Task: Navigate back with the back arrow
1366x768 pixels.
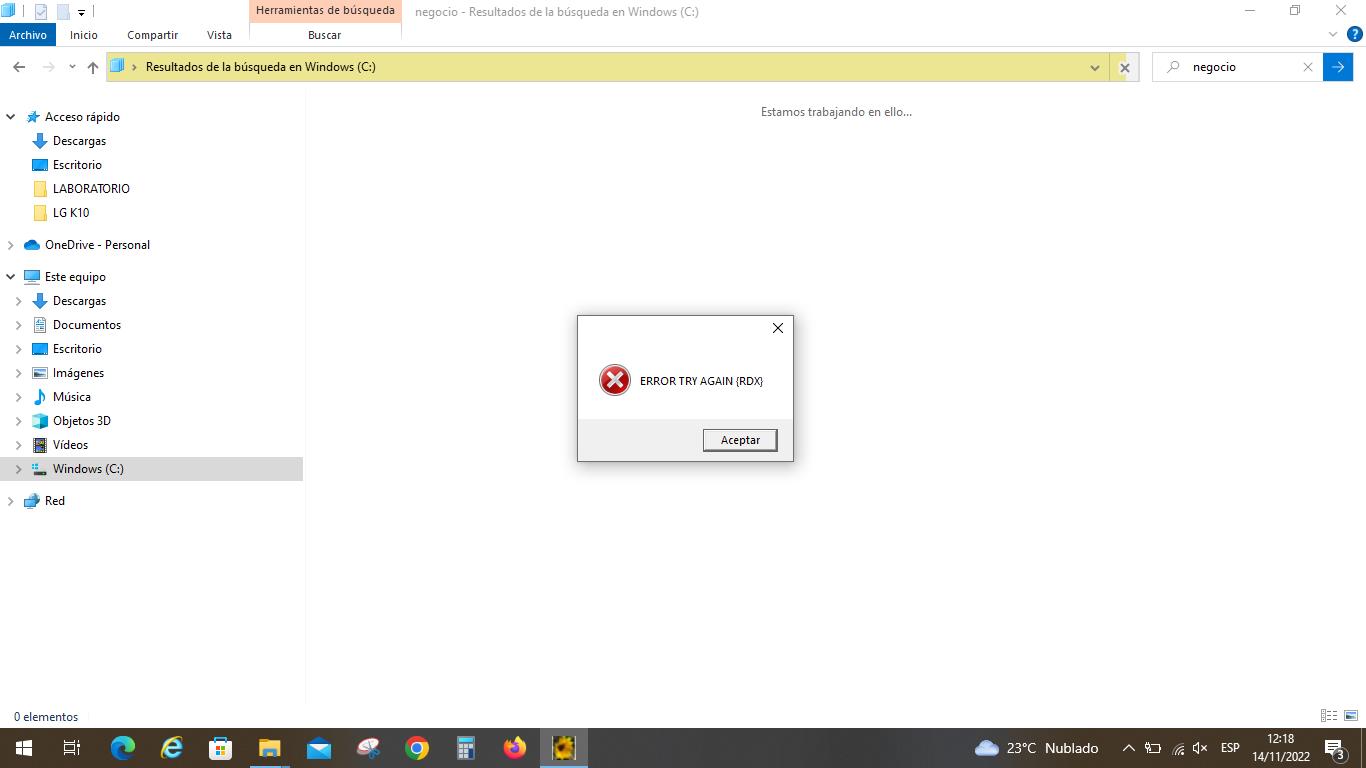Action: tap(19, 67)
